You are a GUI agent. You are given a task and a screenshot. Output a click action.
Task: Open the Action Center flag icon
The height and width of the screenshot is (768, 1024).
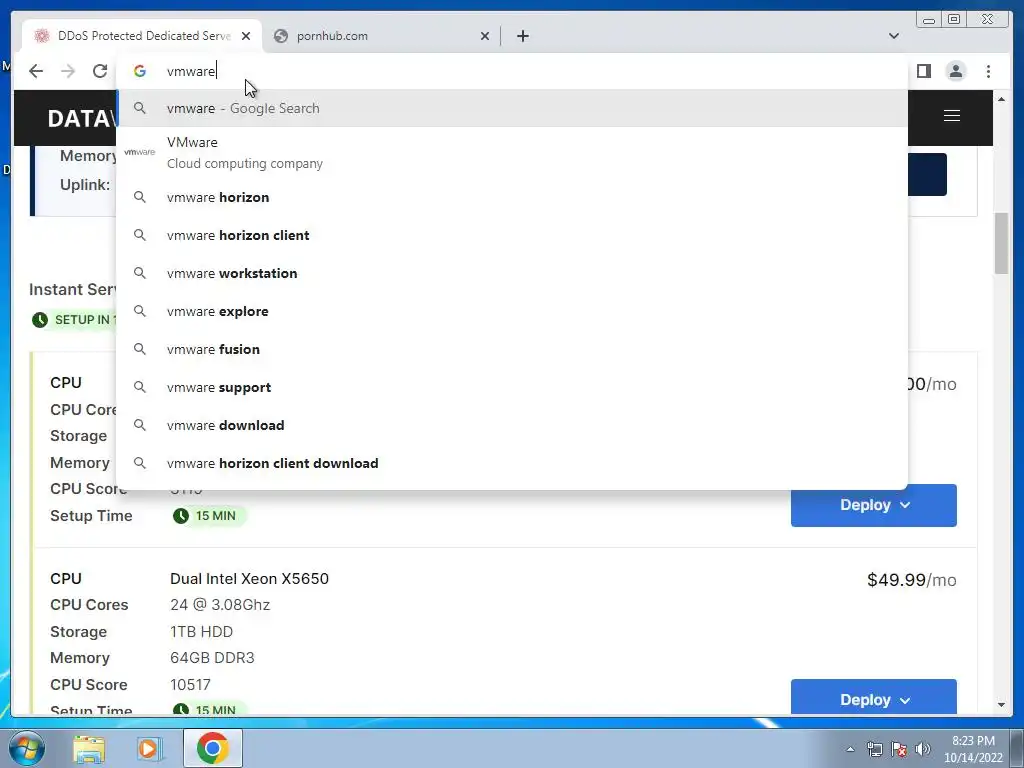[899, 749]
